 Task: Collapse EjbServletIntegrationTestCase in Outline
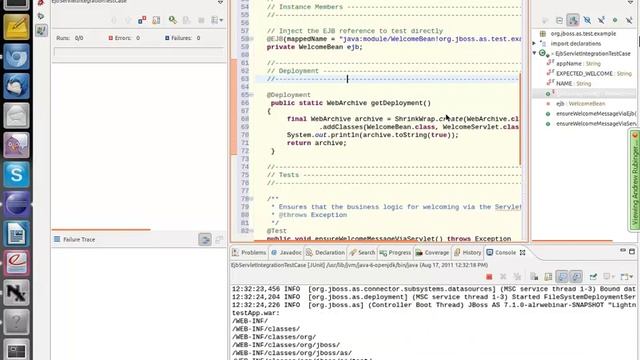pyautogui.click(x=535, y=53)
